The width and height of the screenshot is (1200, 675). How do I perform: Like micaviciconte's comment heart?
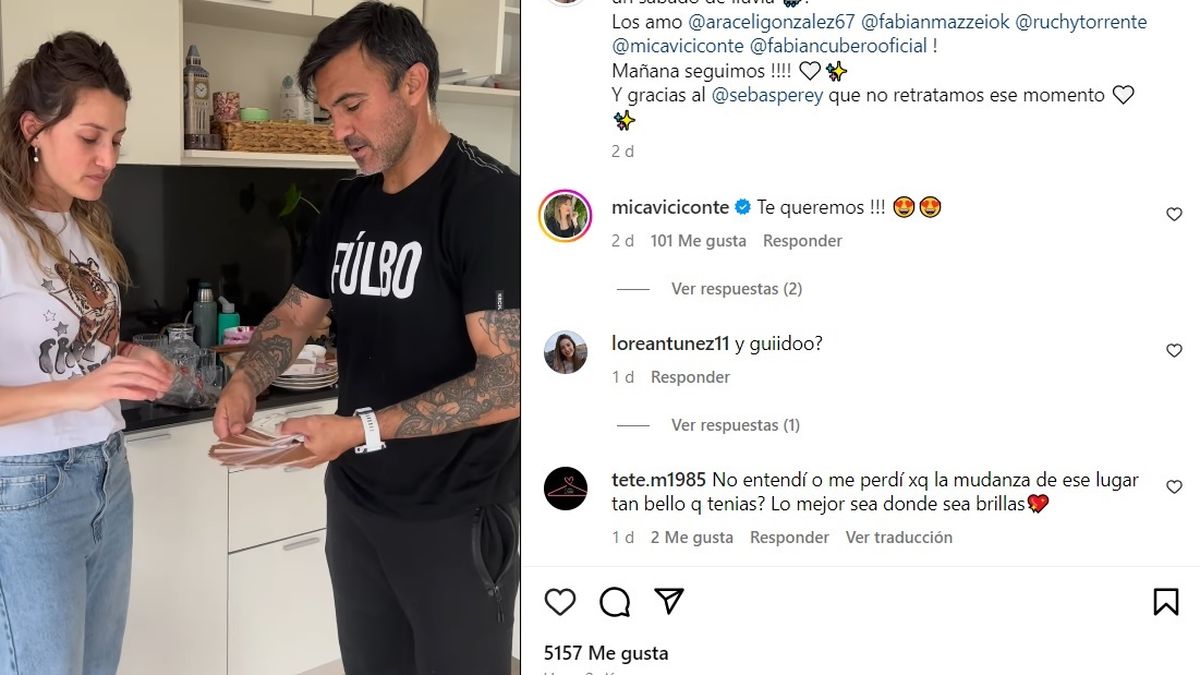(1174, 214)
